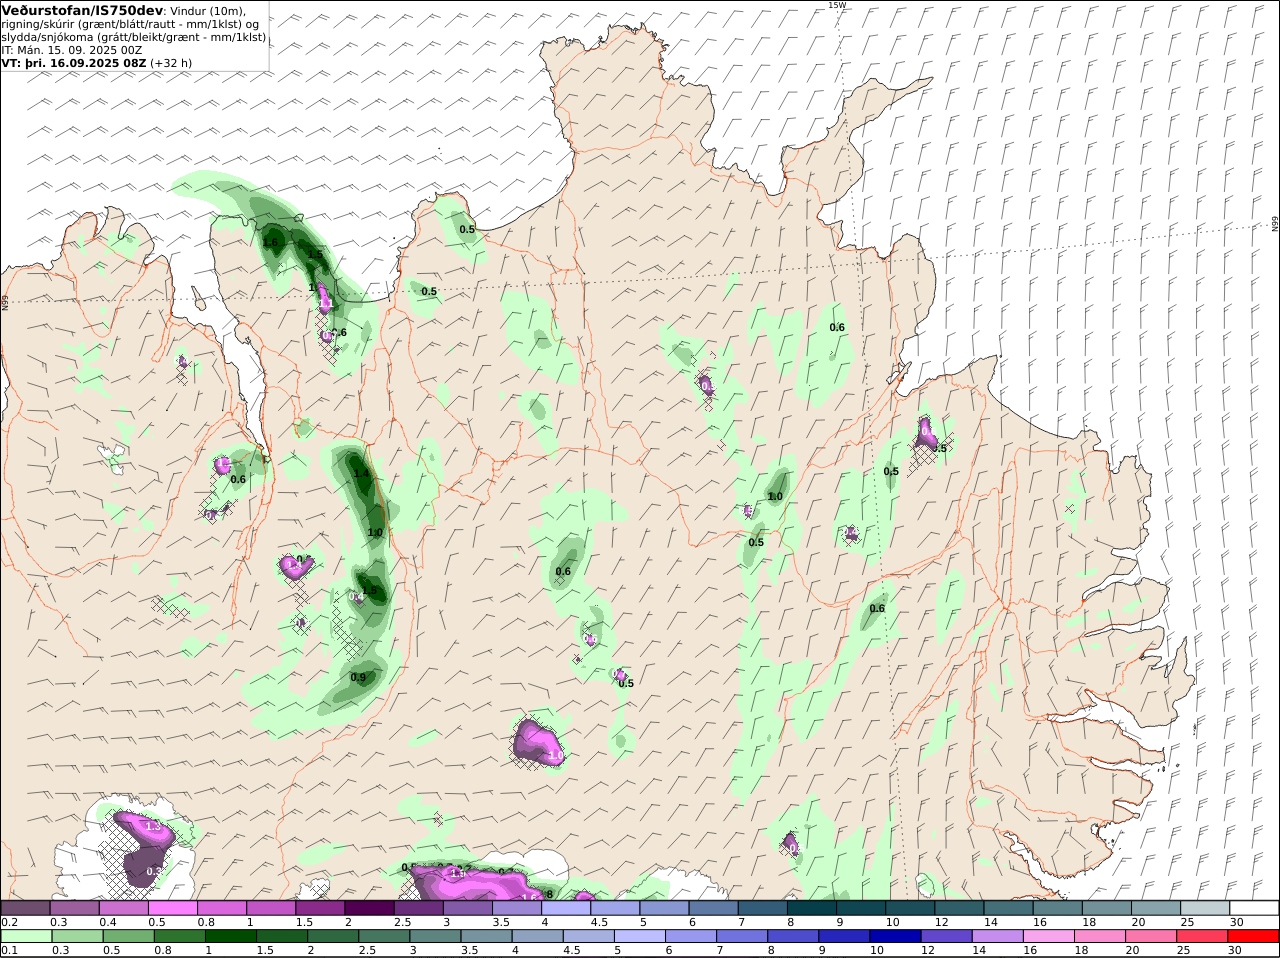Click the purple-blue 12 swatch in the lower legend

[945, 937]
